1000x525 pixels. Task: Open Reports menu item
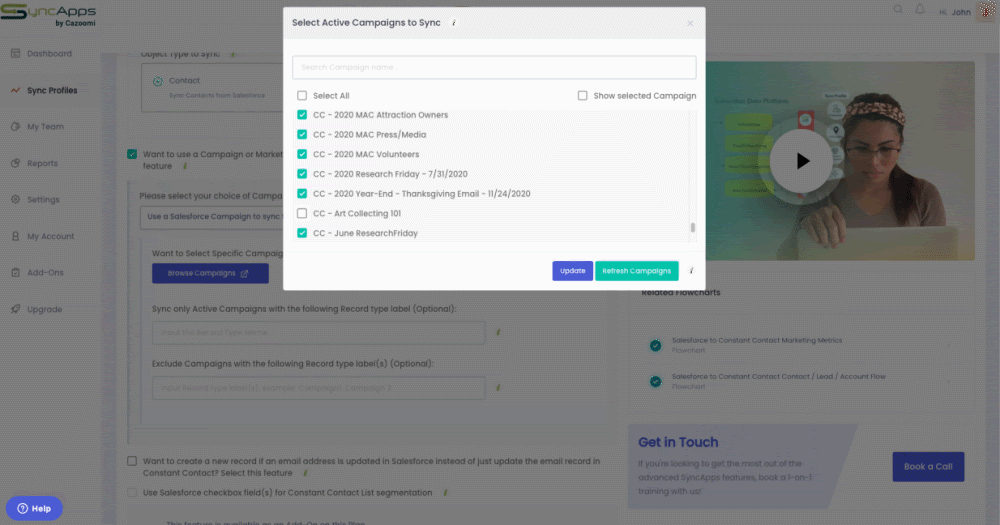(x=42, y=163)
